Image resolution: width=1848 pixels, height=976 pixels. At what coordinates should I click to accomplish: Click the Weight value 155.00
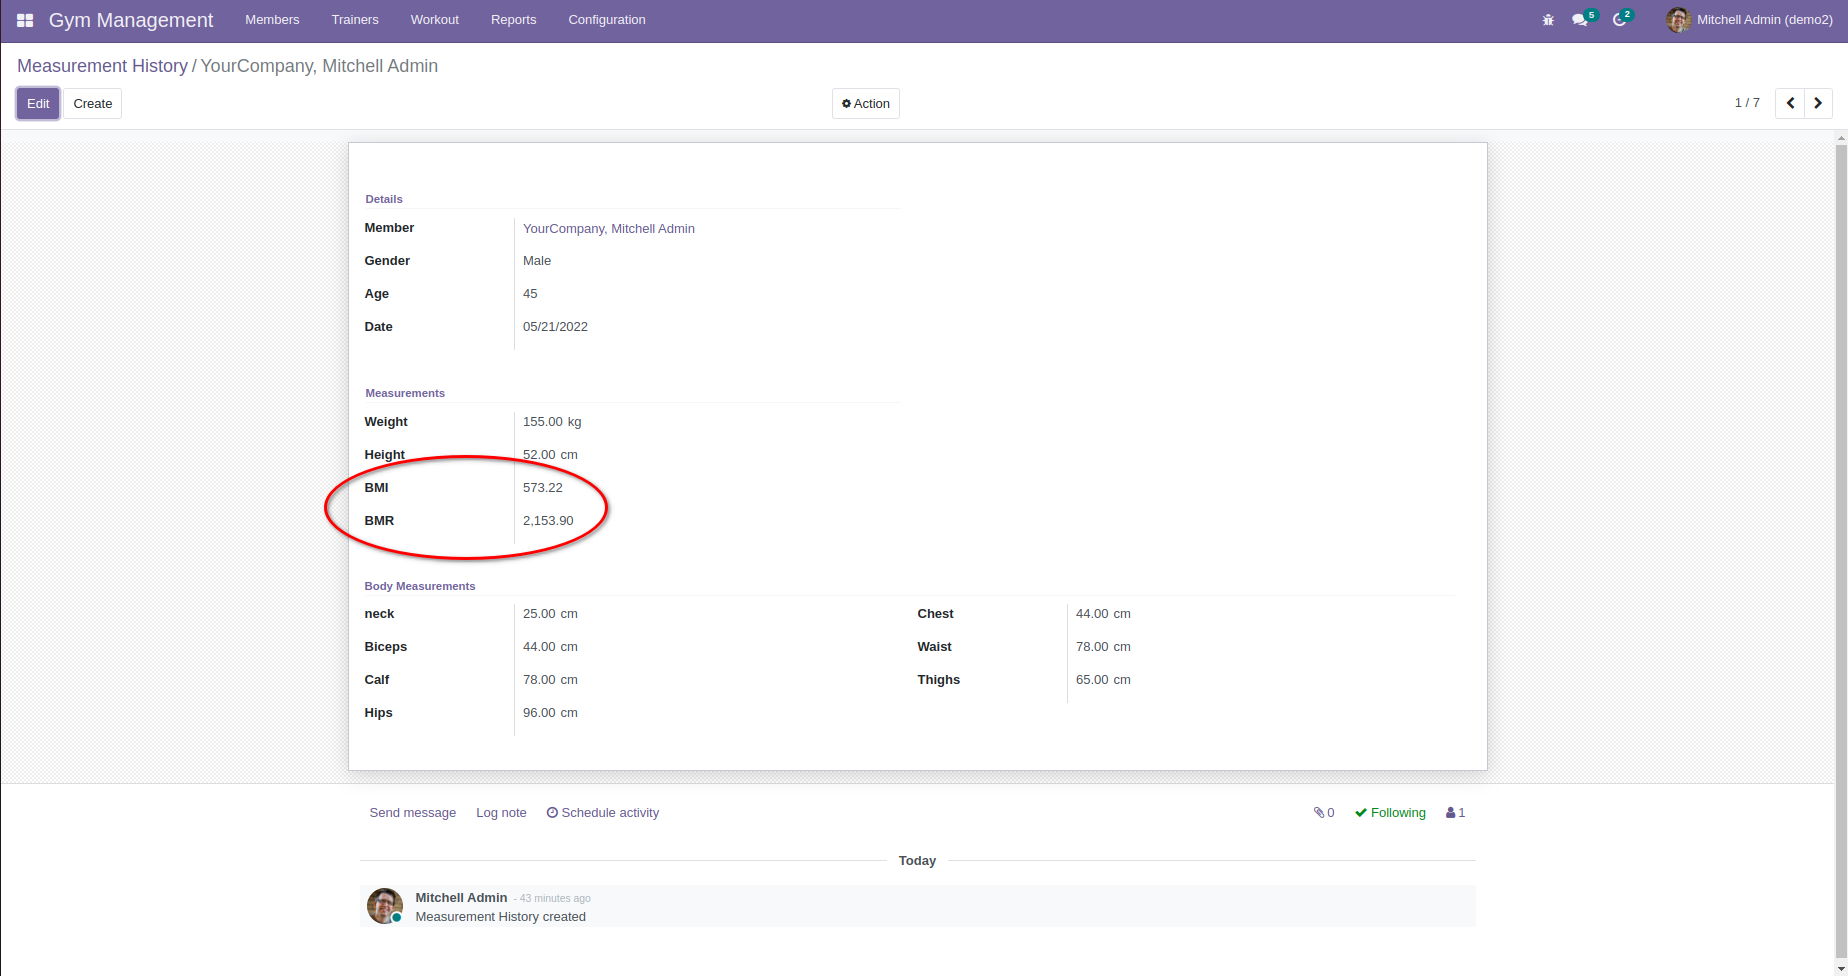[543, 422]
